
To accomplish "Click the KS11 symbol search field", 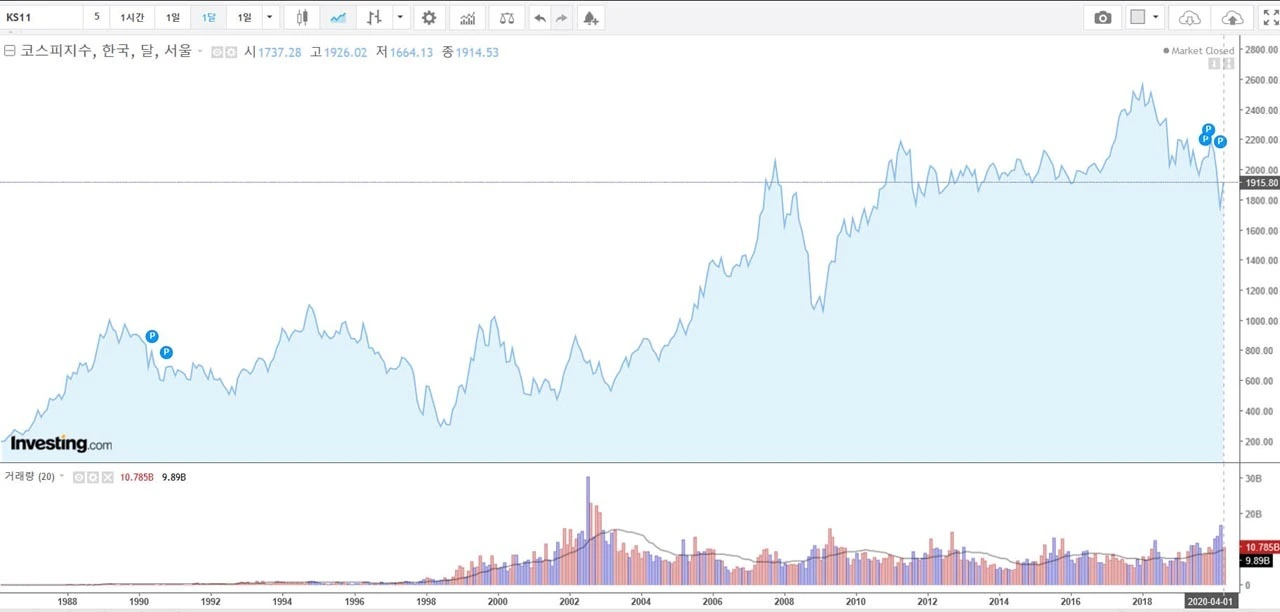I will pos(42,17).
